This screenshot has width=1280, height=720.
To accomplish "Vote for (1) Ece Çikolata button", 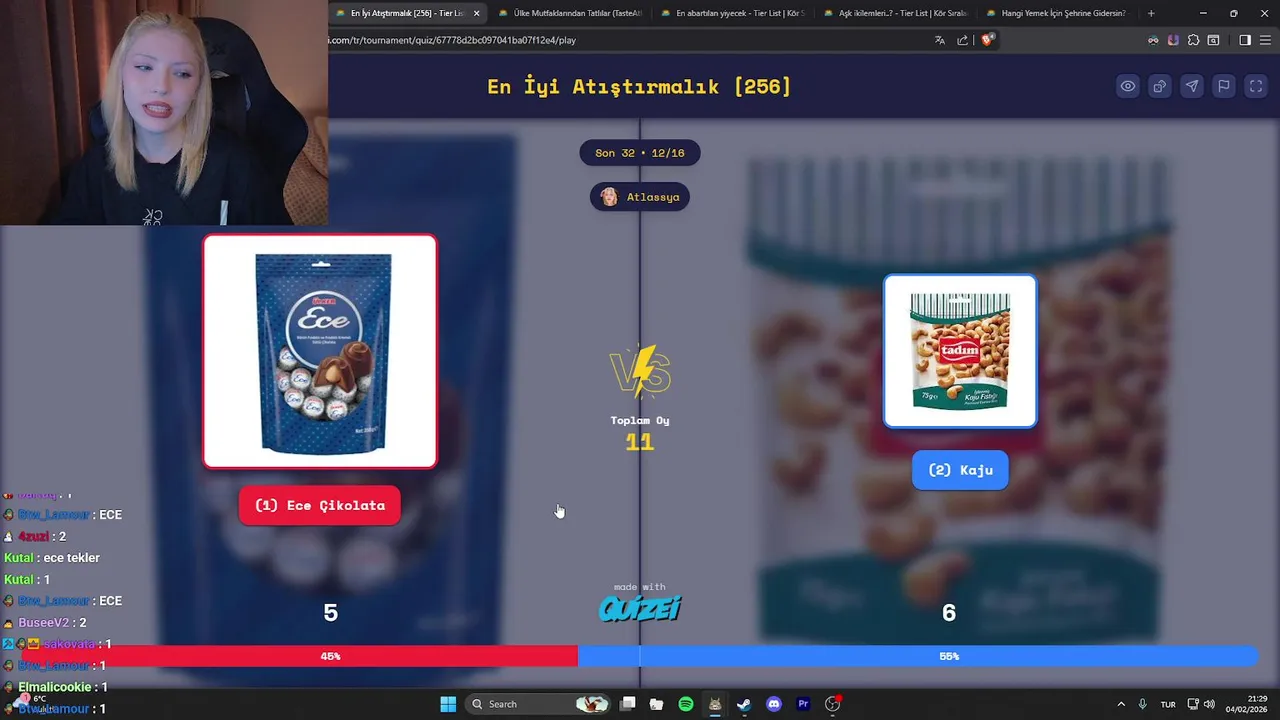I will coord(320,505).
